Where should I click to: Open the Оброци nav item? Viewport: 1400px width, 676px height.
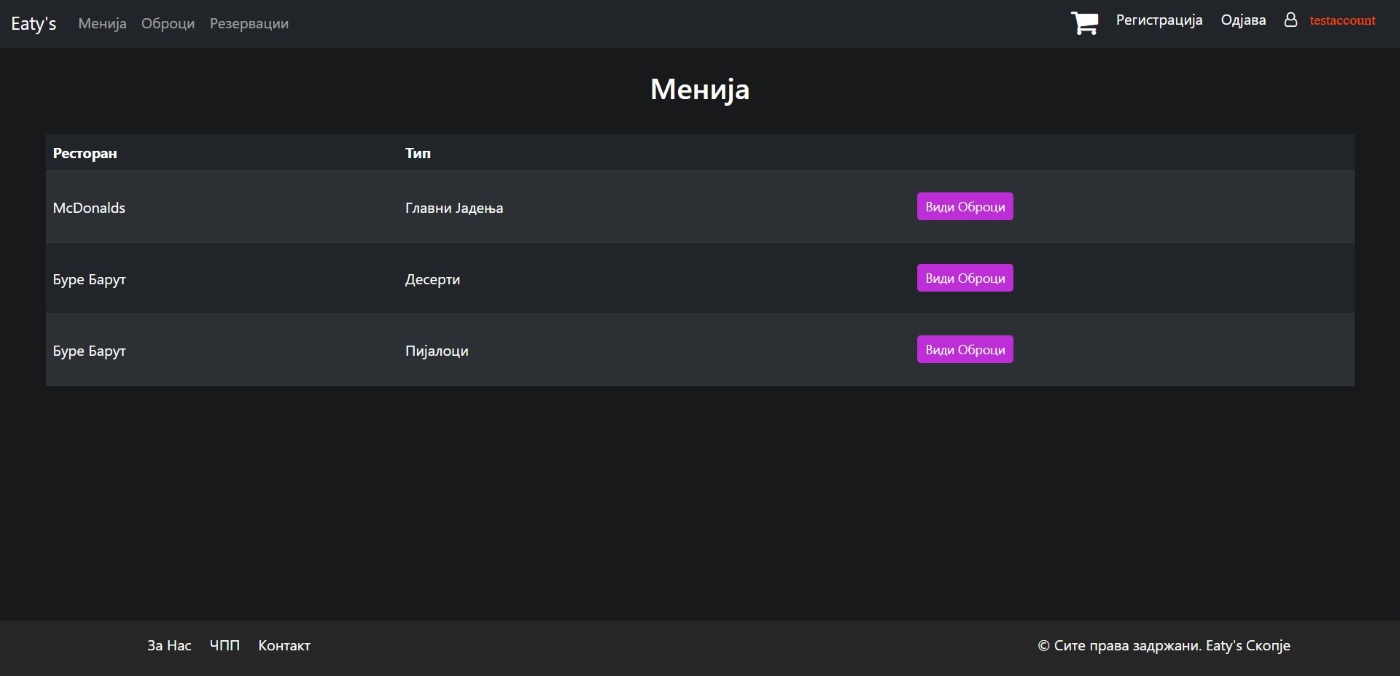[168, 24]
